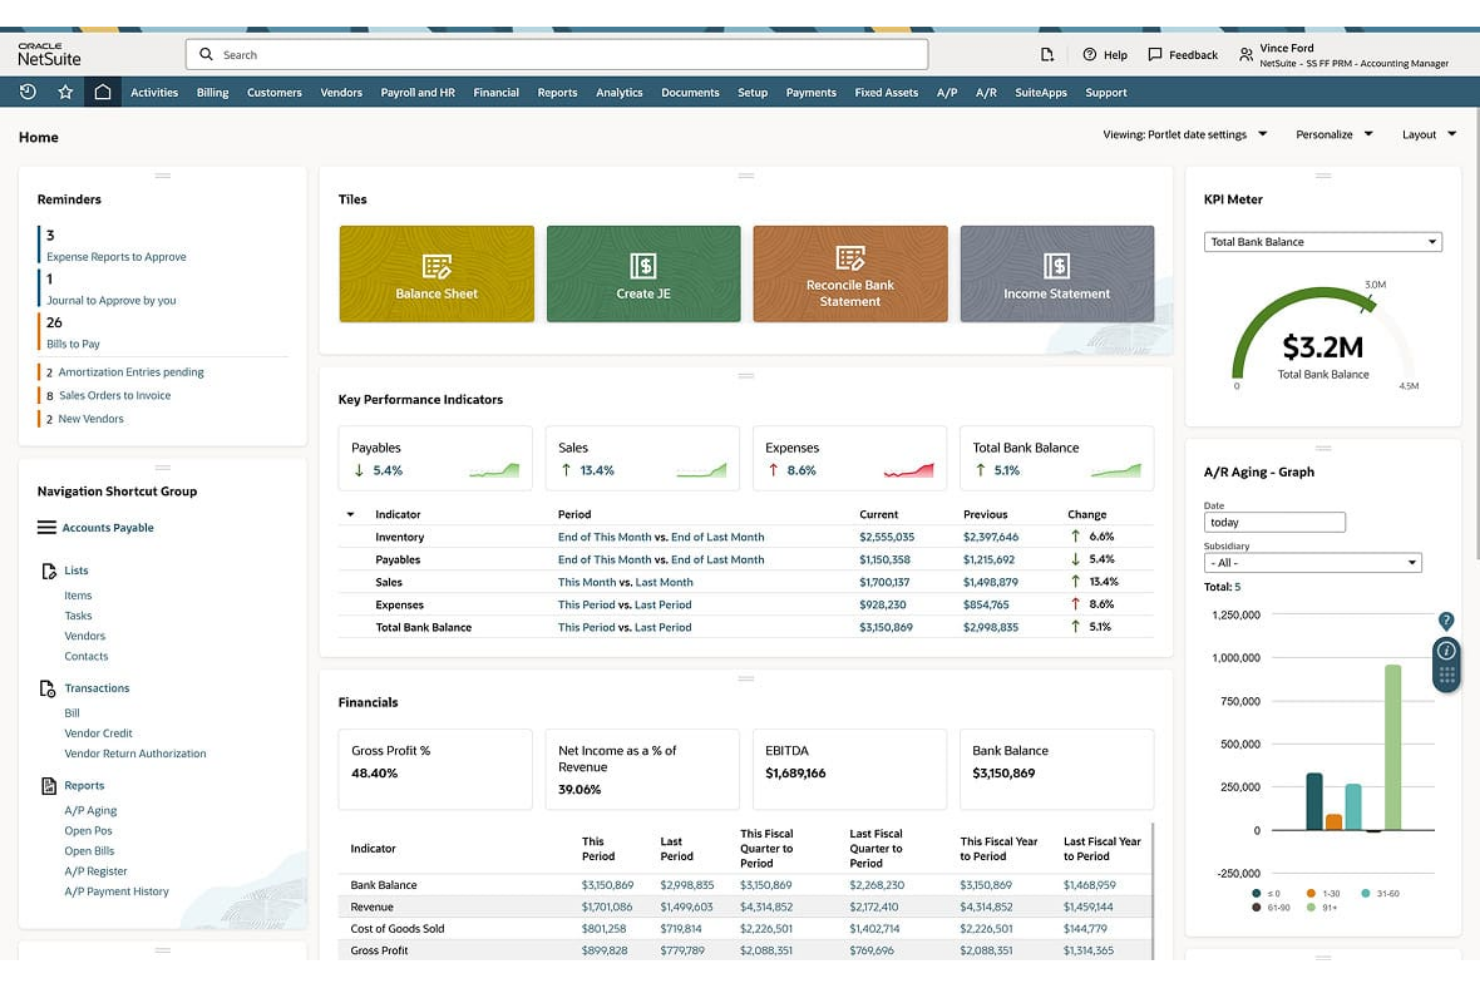Open the Analytics menu
This screenshot has width=1480, height=987.
[619, 92]
